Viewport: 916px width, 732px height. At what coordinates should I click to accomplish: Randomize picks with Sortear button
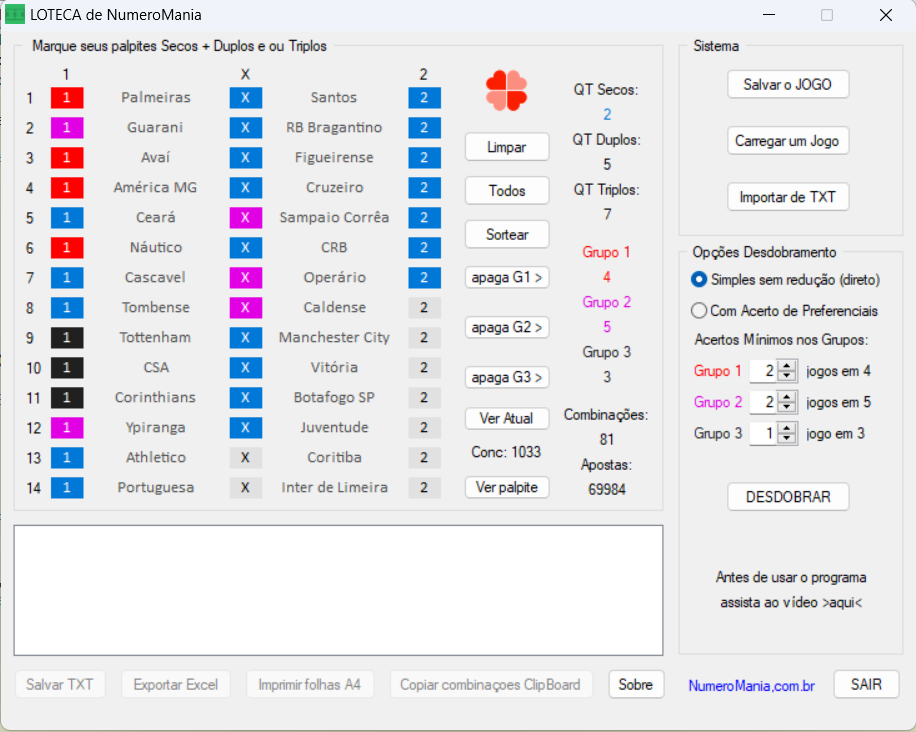pos(507,234)
